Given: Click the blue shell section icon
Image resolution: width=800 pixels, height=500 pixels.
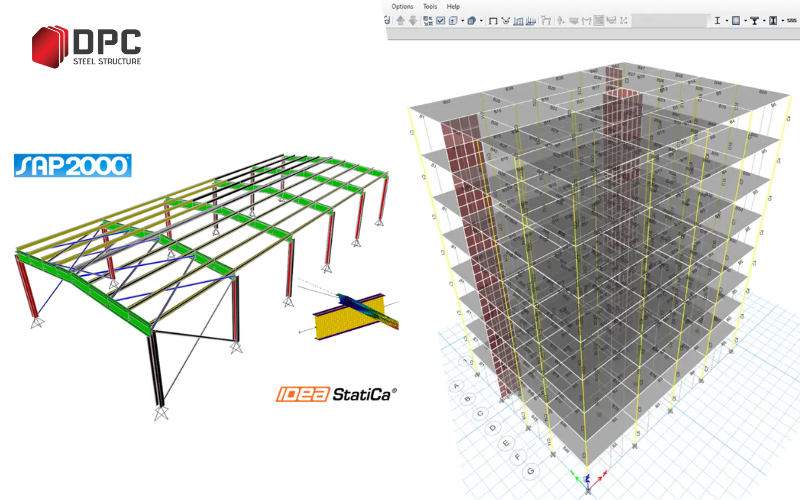Looking at the screenshot, I should tap(736, 20).
